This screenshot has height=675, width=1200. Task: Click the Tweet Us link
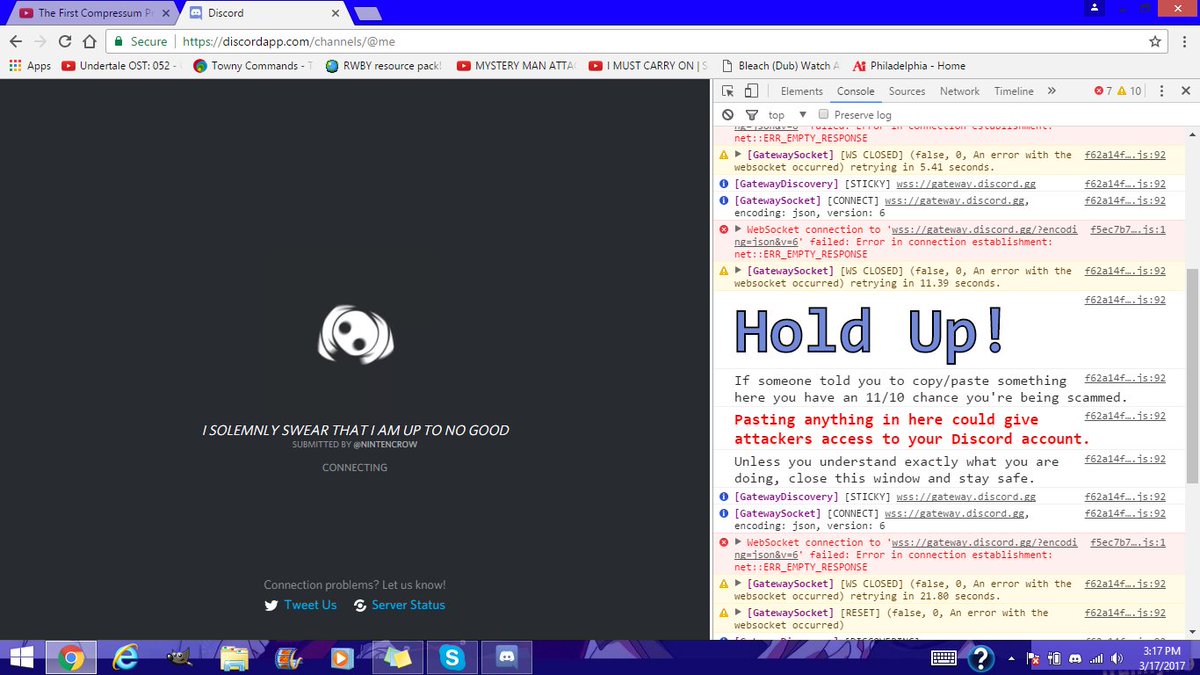click(310, 605)
